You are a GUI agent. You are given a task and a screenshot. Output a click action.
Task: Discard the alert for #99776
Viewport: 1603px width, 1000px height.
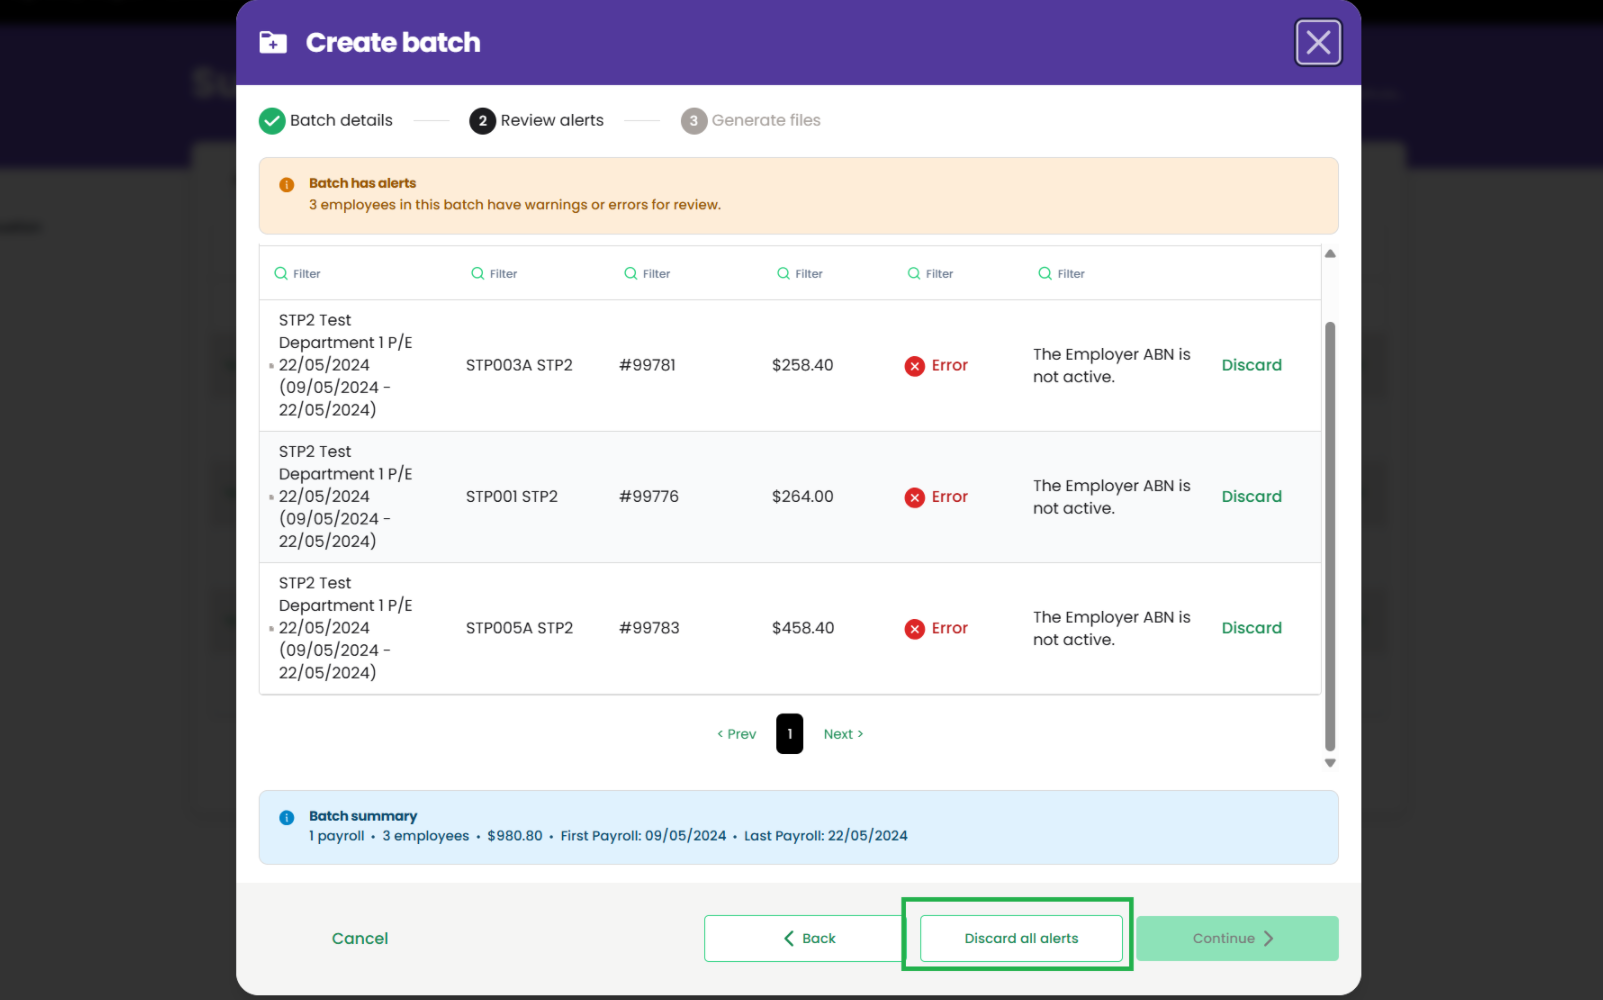tap(1251, 496)
